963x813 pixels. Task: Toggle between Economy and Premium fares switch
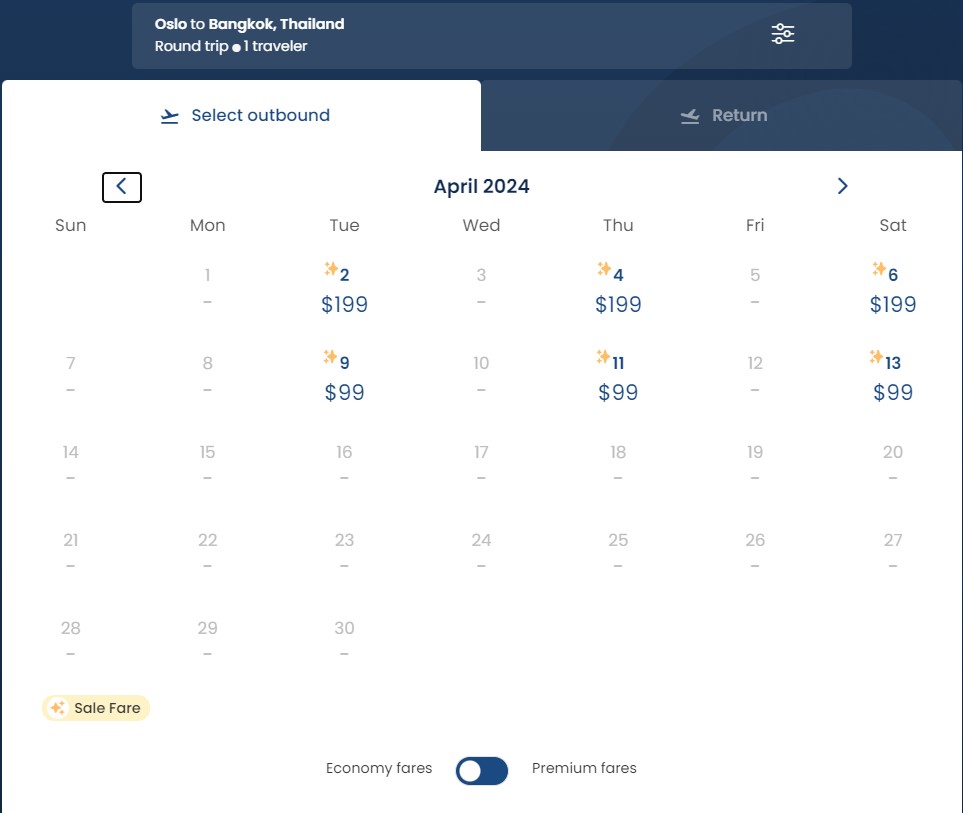click(x=482, y=771)
